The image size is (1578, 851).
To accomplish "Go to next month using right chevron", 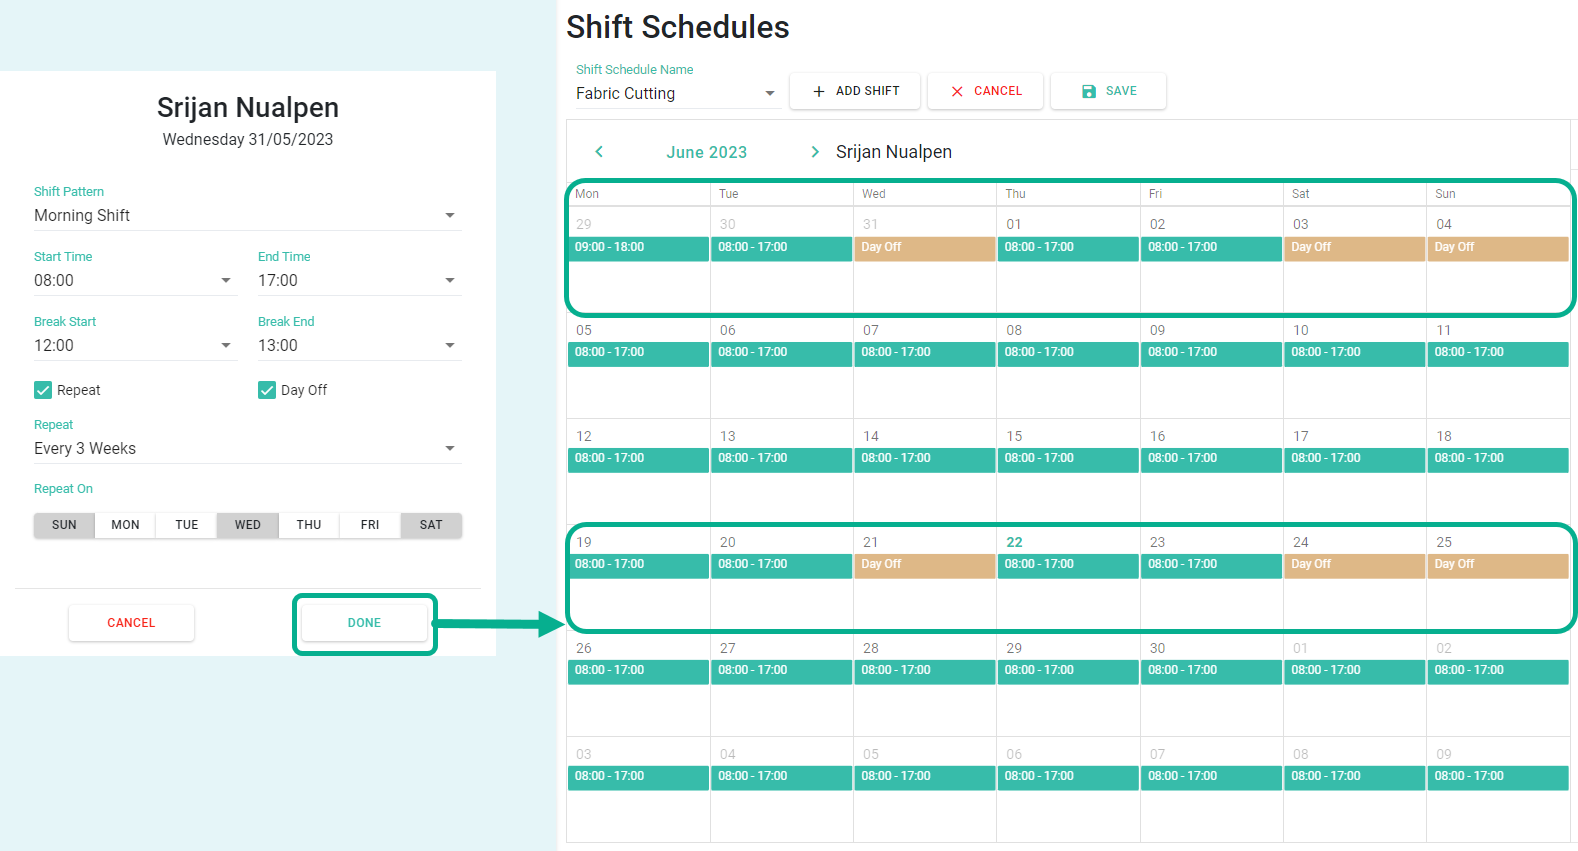I will pos(814,151).
